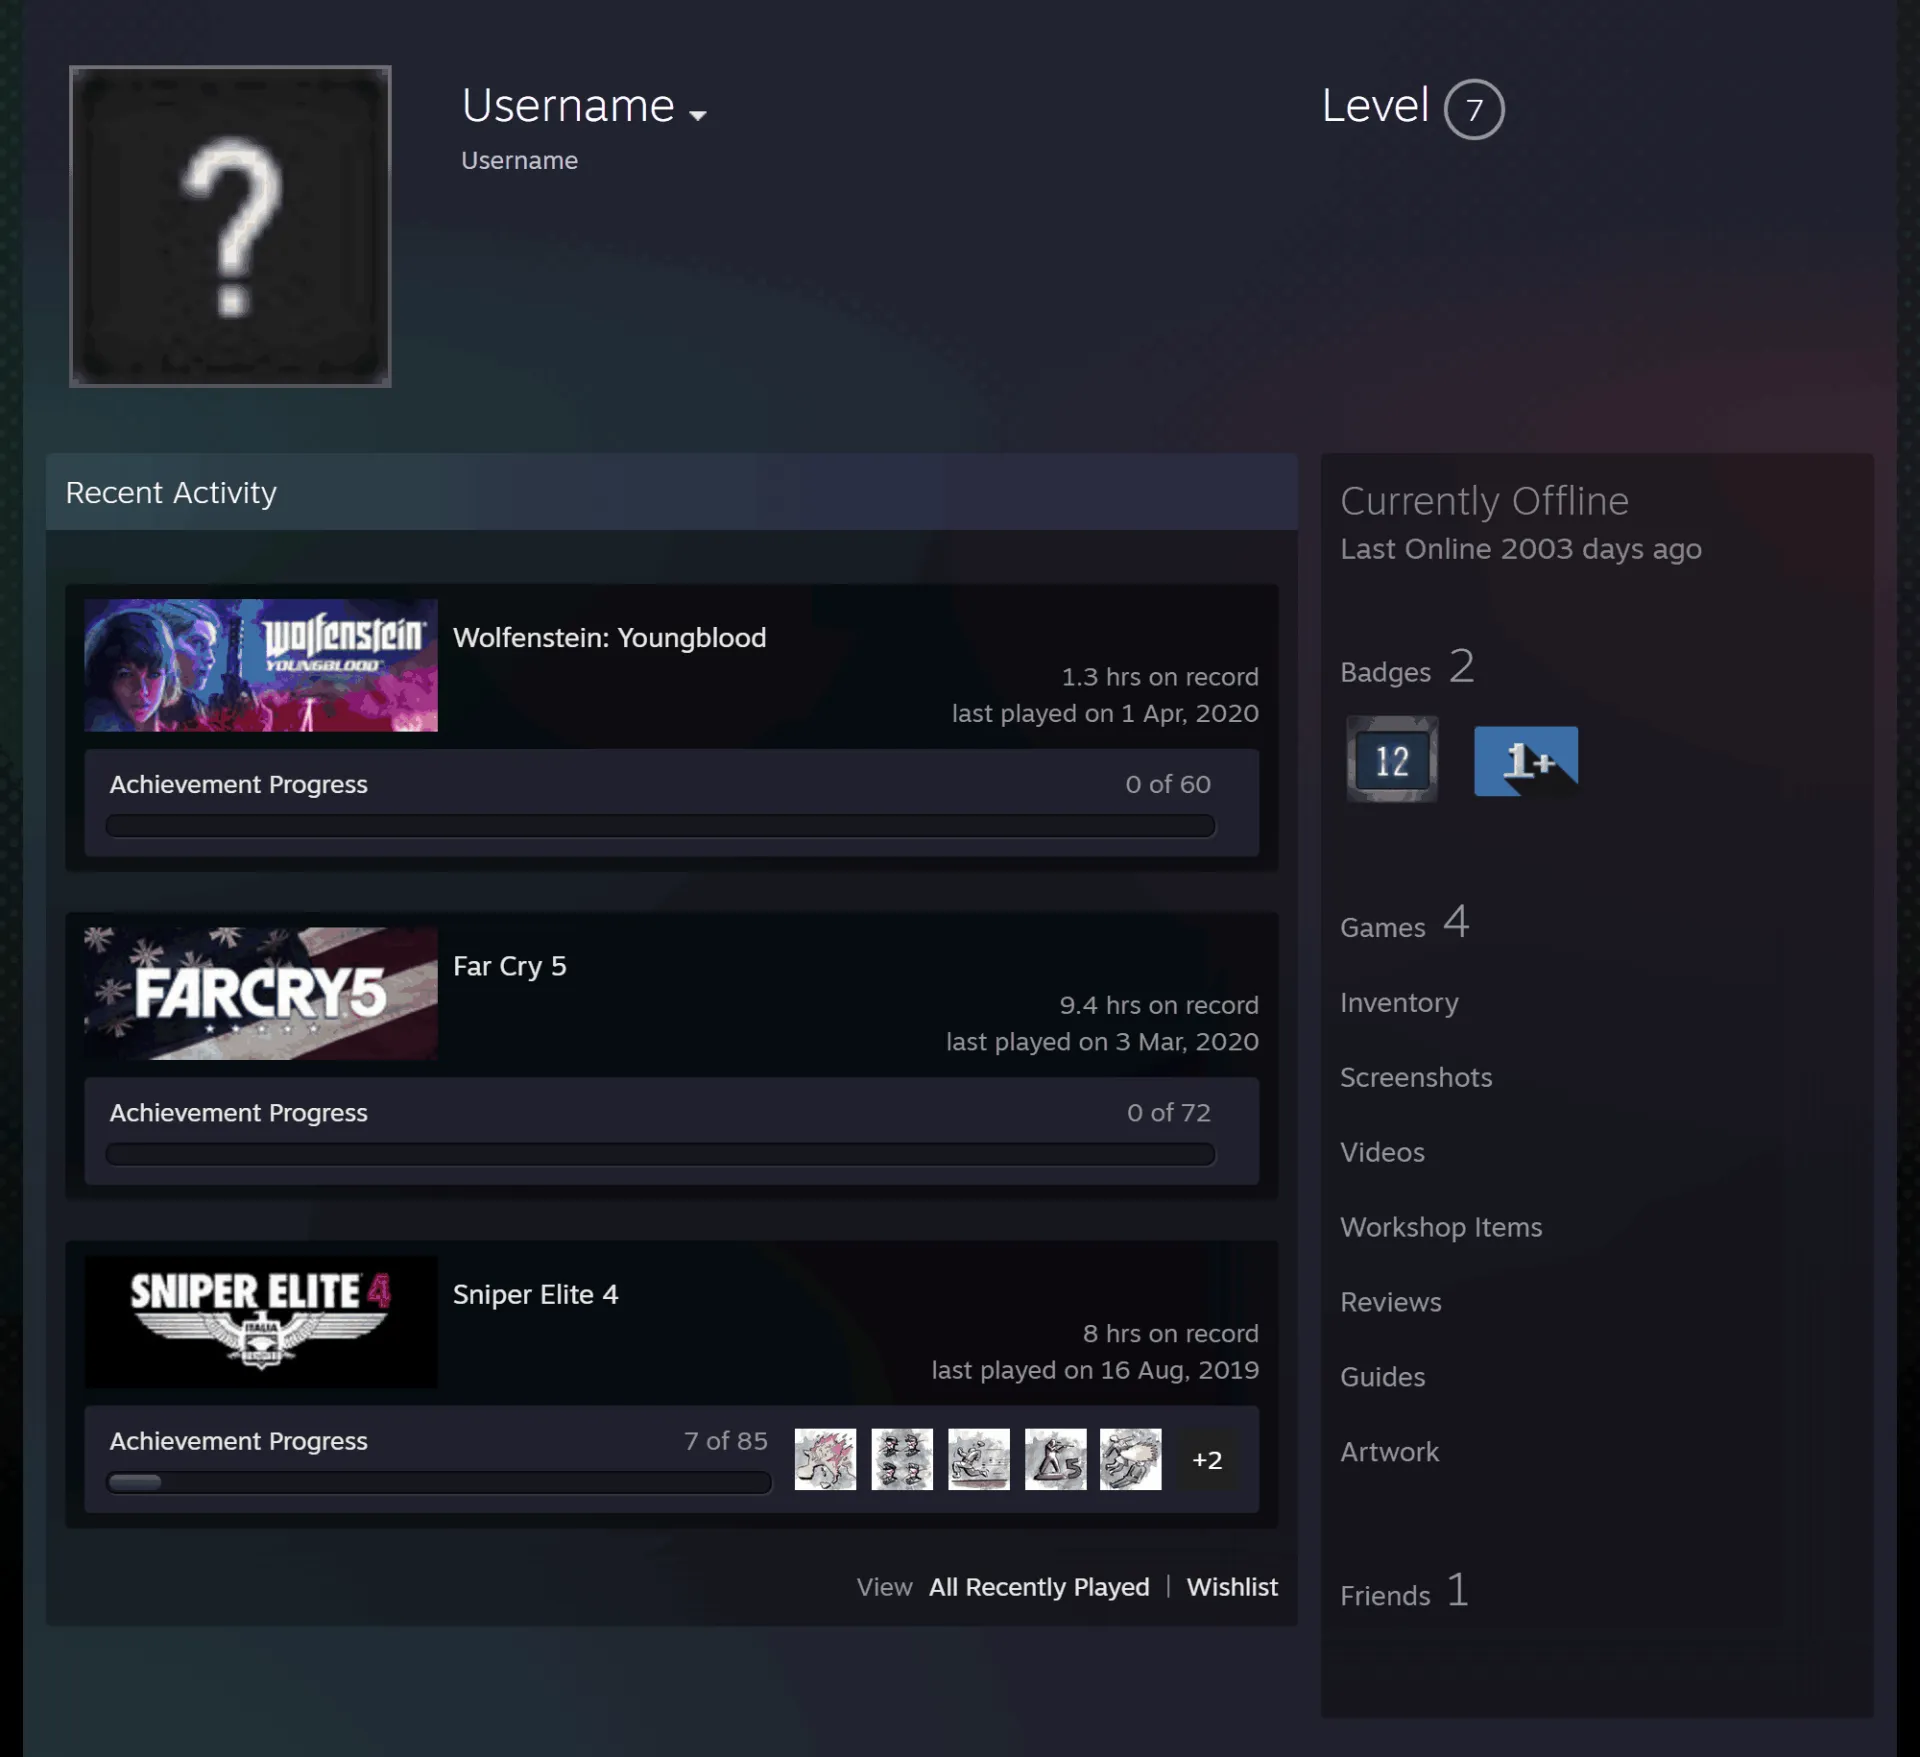Viewport: 1920px width, 1757px height.
Task: Open the Wishlist link
Action: (1232, 1587)
